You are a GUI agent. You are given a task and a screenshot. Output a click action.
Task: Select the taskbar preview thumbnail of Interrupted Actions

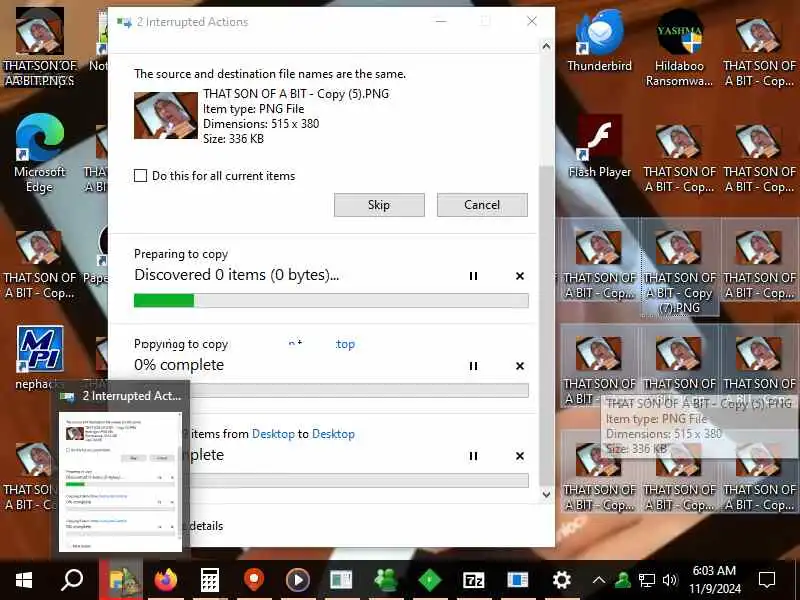120,482
